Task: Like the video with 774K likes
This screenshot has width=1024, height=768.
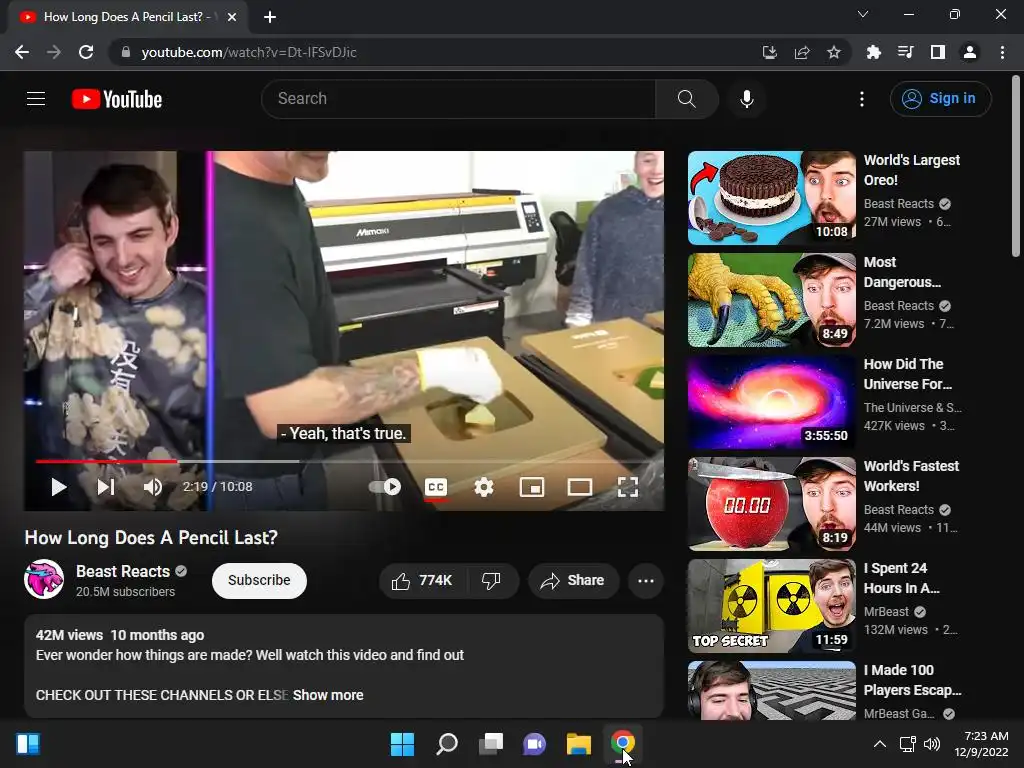Action: (x=423, y=581)
